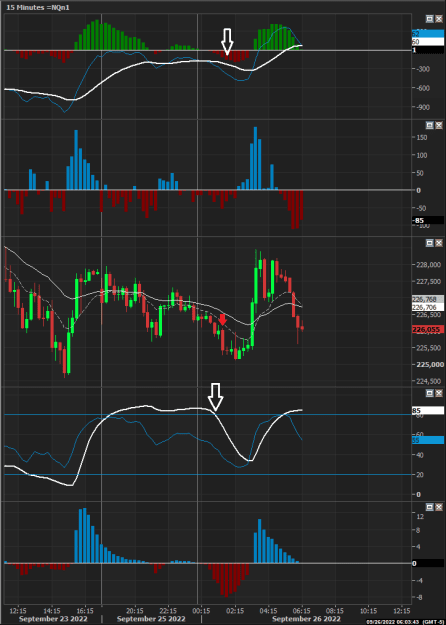
Task: Maximize the second histogram panel
Action: (x=429, y=125)
